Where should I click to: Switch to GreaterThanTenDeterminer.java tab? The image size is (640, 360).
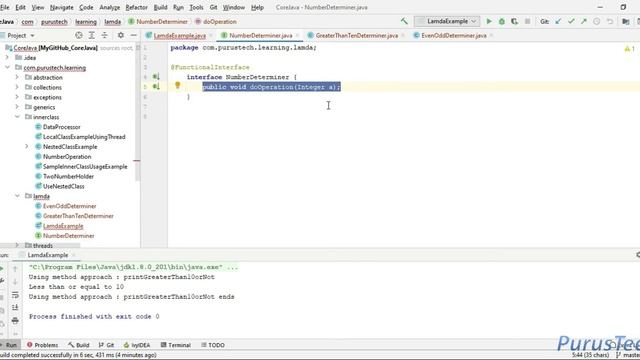coord(357,36)
